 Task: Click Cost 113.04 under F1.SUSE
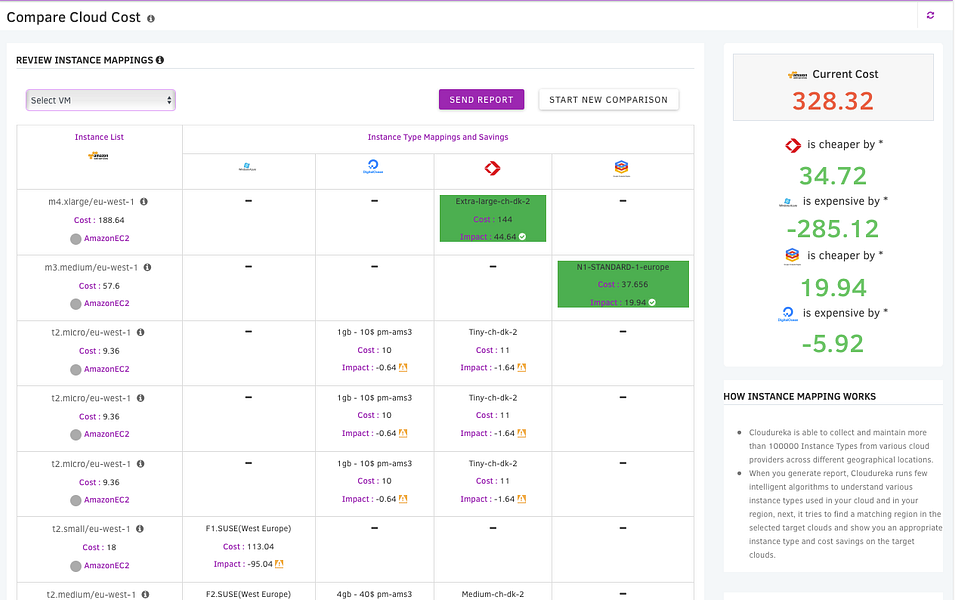pyautogui.click(x=248, y=546)
